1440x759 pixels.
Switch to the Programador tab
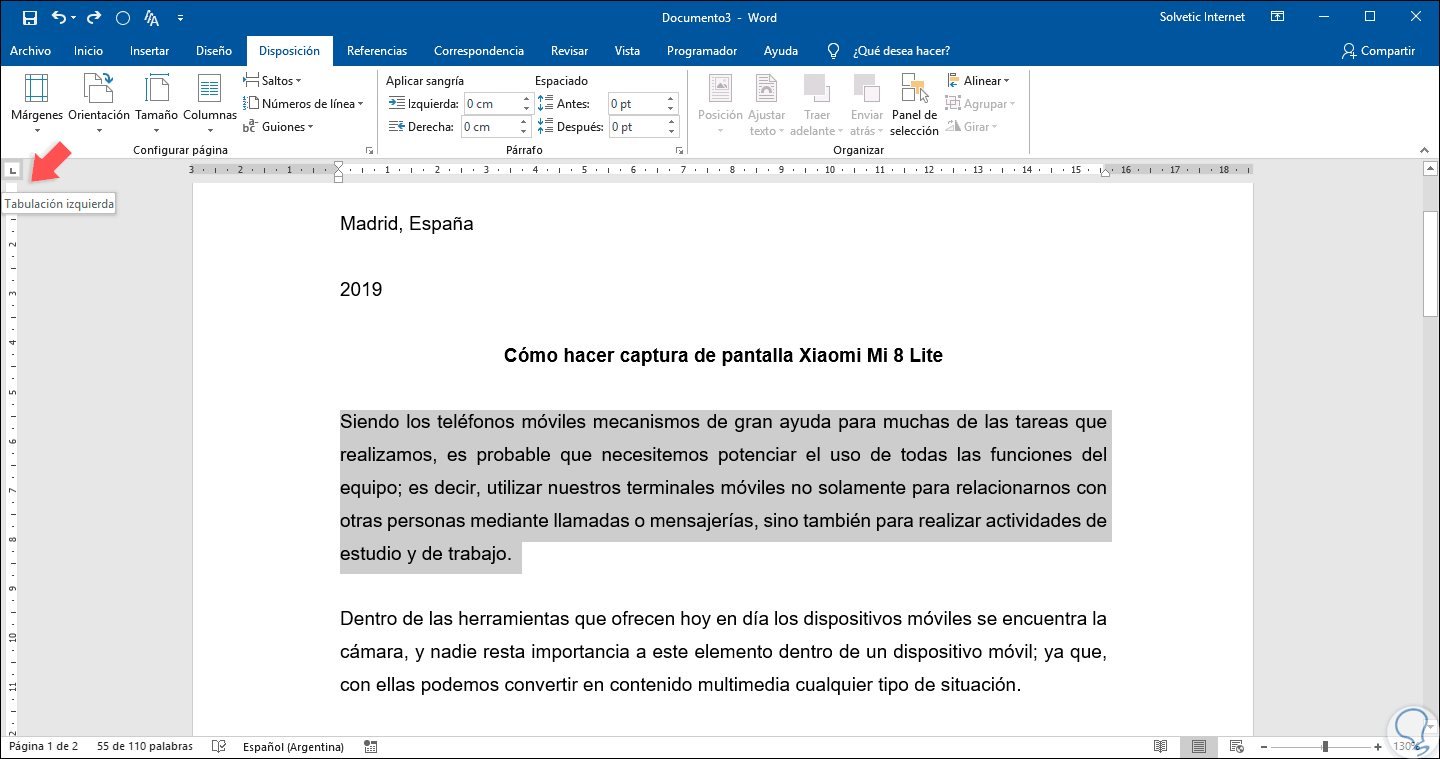(x=702, y=51)
